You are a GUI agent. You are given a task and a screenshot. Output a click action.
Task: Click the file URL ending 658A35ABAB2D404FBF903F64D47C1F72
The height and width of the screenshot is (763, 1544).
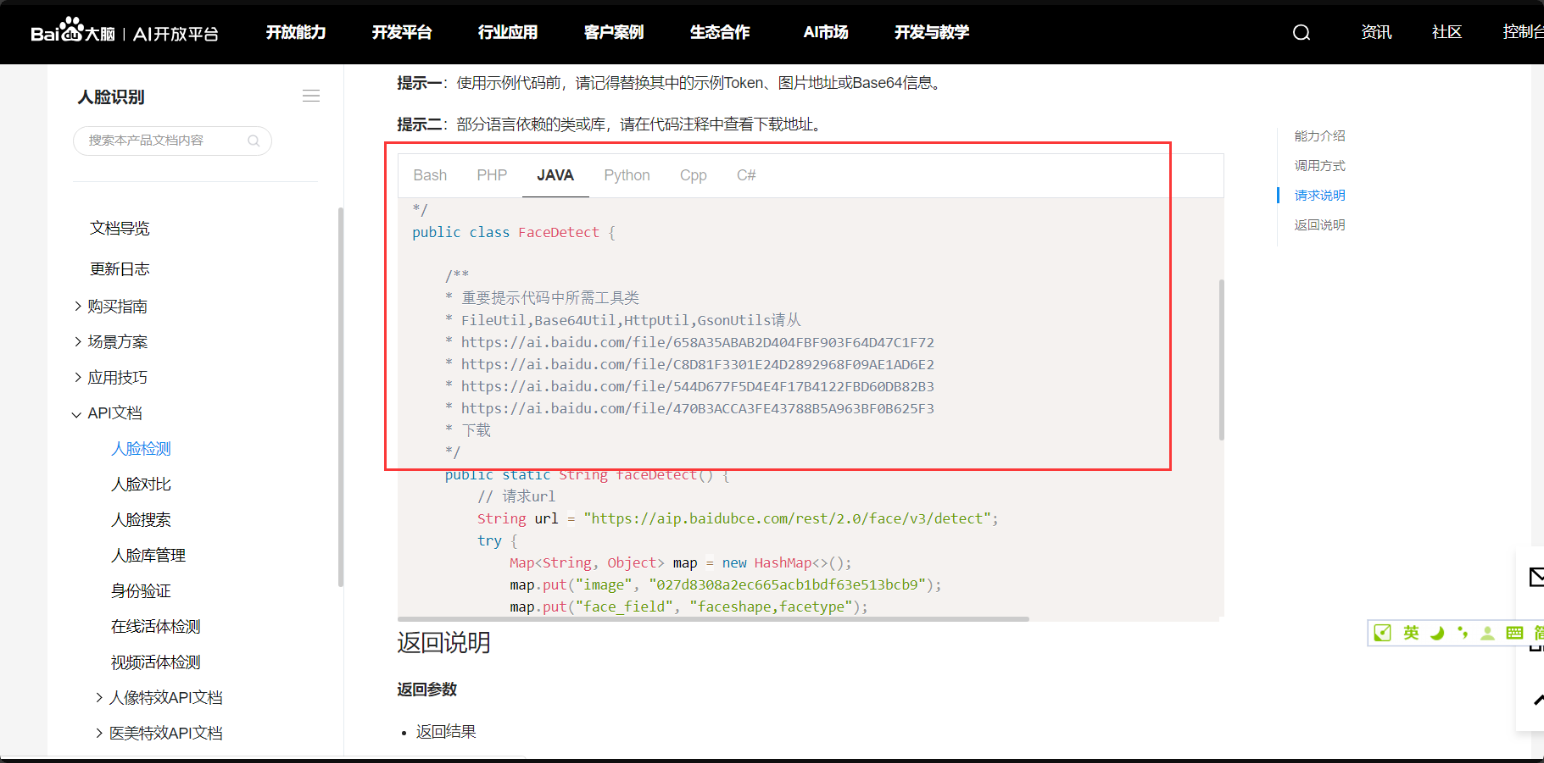click(x=698, y=342)
